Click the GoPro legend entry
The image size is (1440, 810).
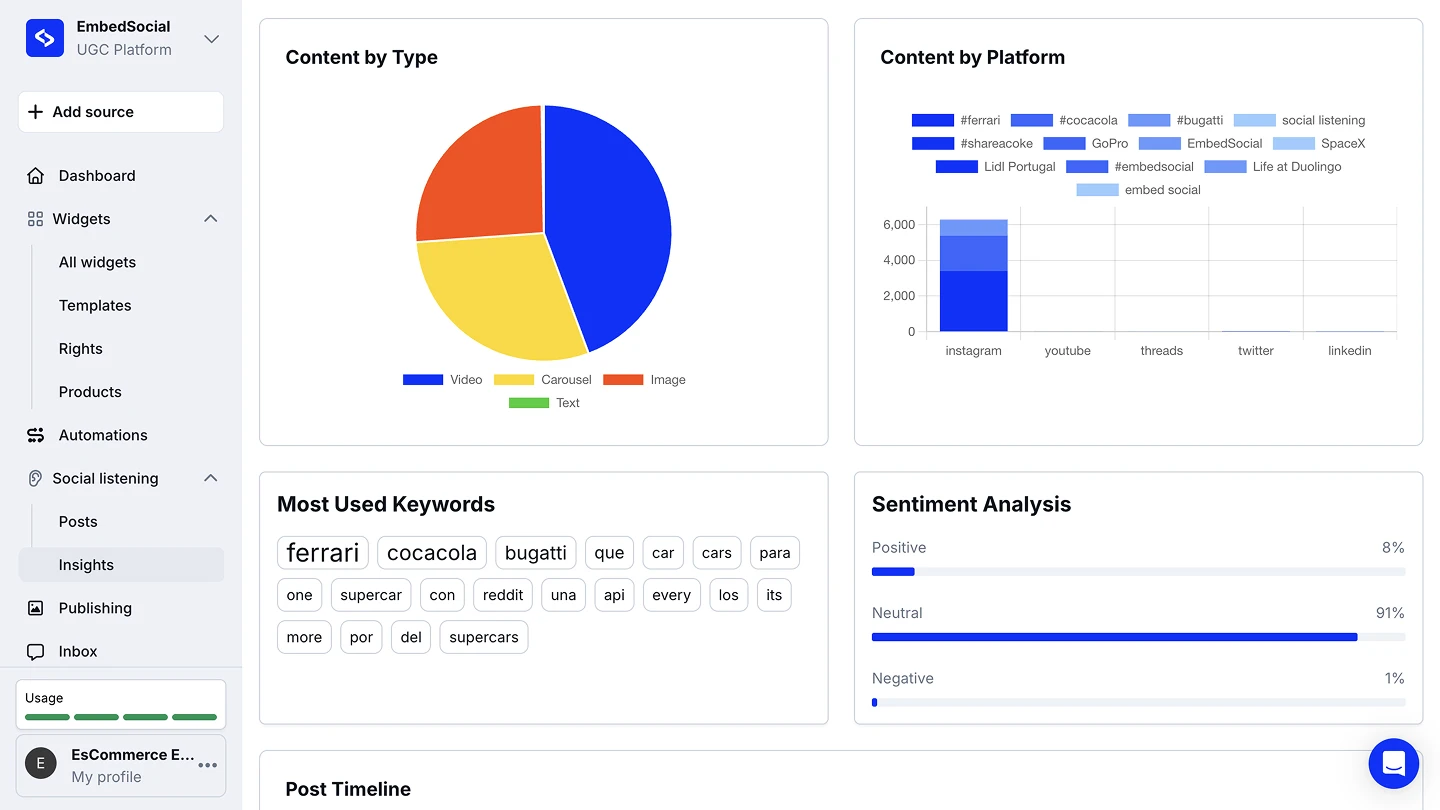tap(1086, 143)
